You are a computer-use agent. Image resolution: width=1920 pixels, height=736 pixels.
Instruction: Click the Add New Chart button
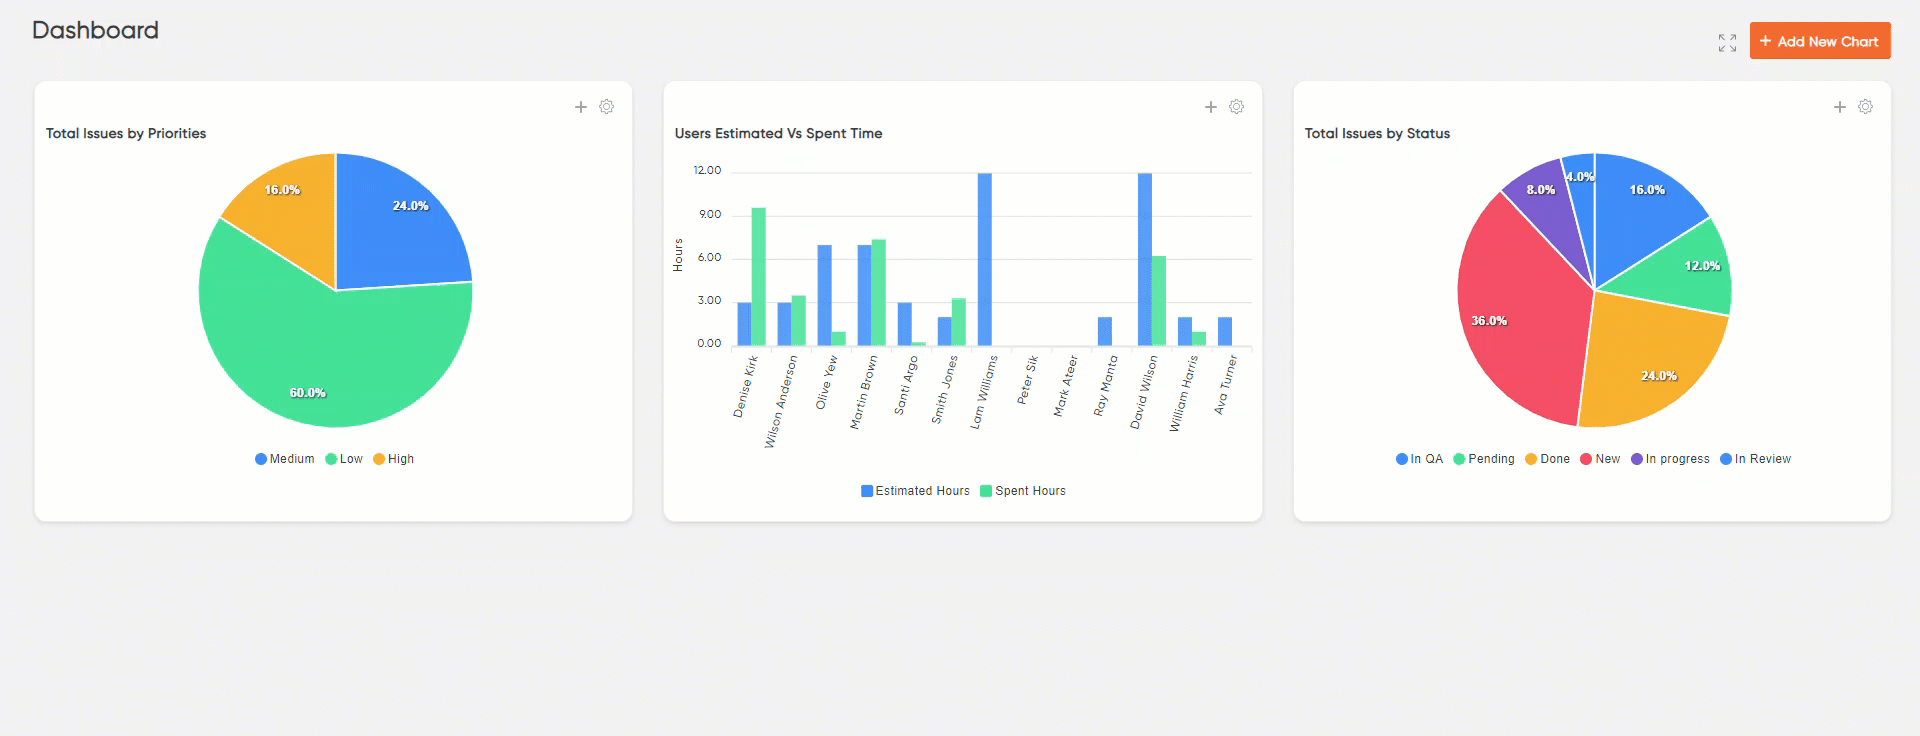pos(1819,41)
